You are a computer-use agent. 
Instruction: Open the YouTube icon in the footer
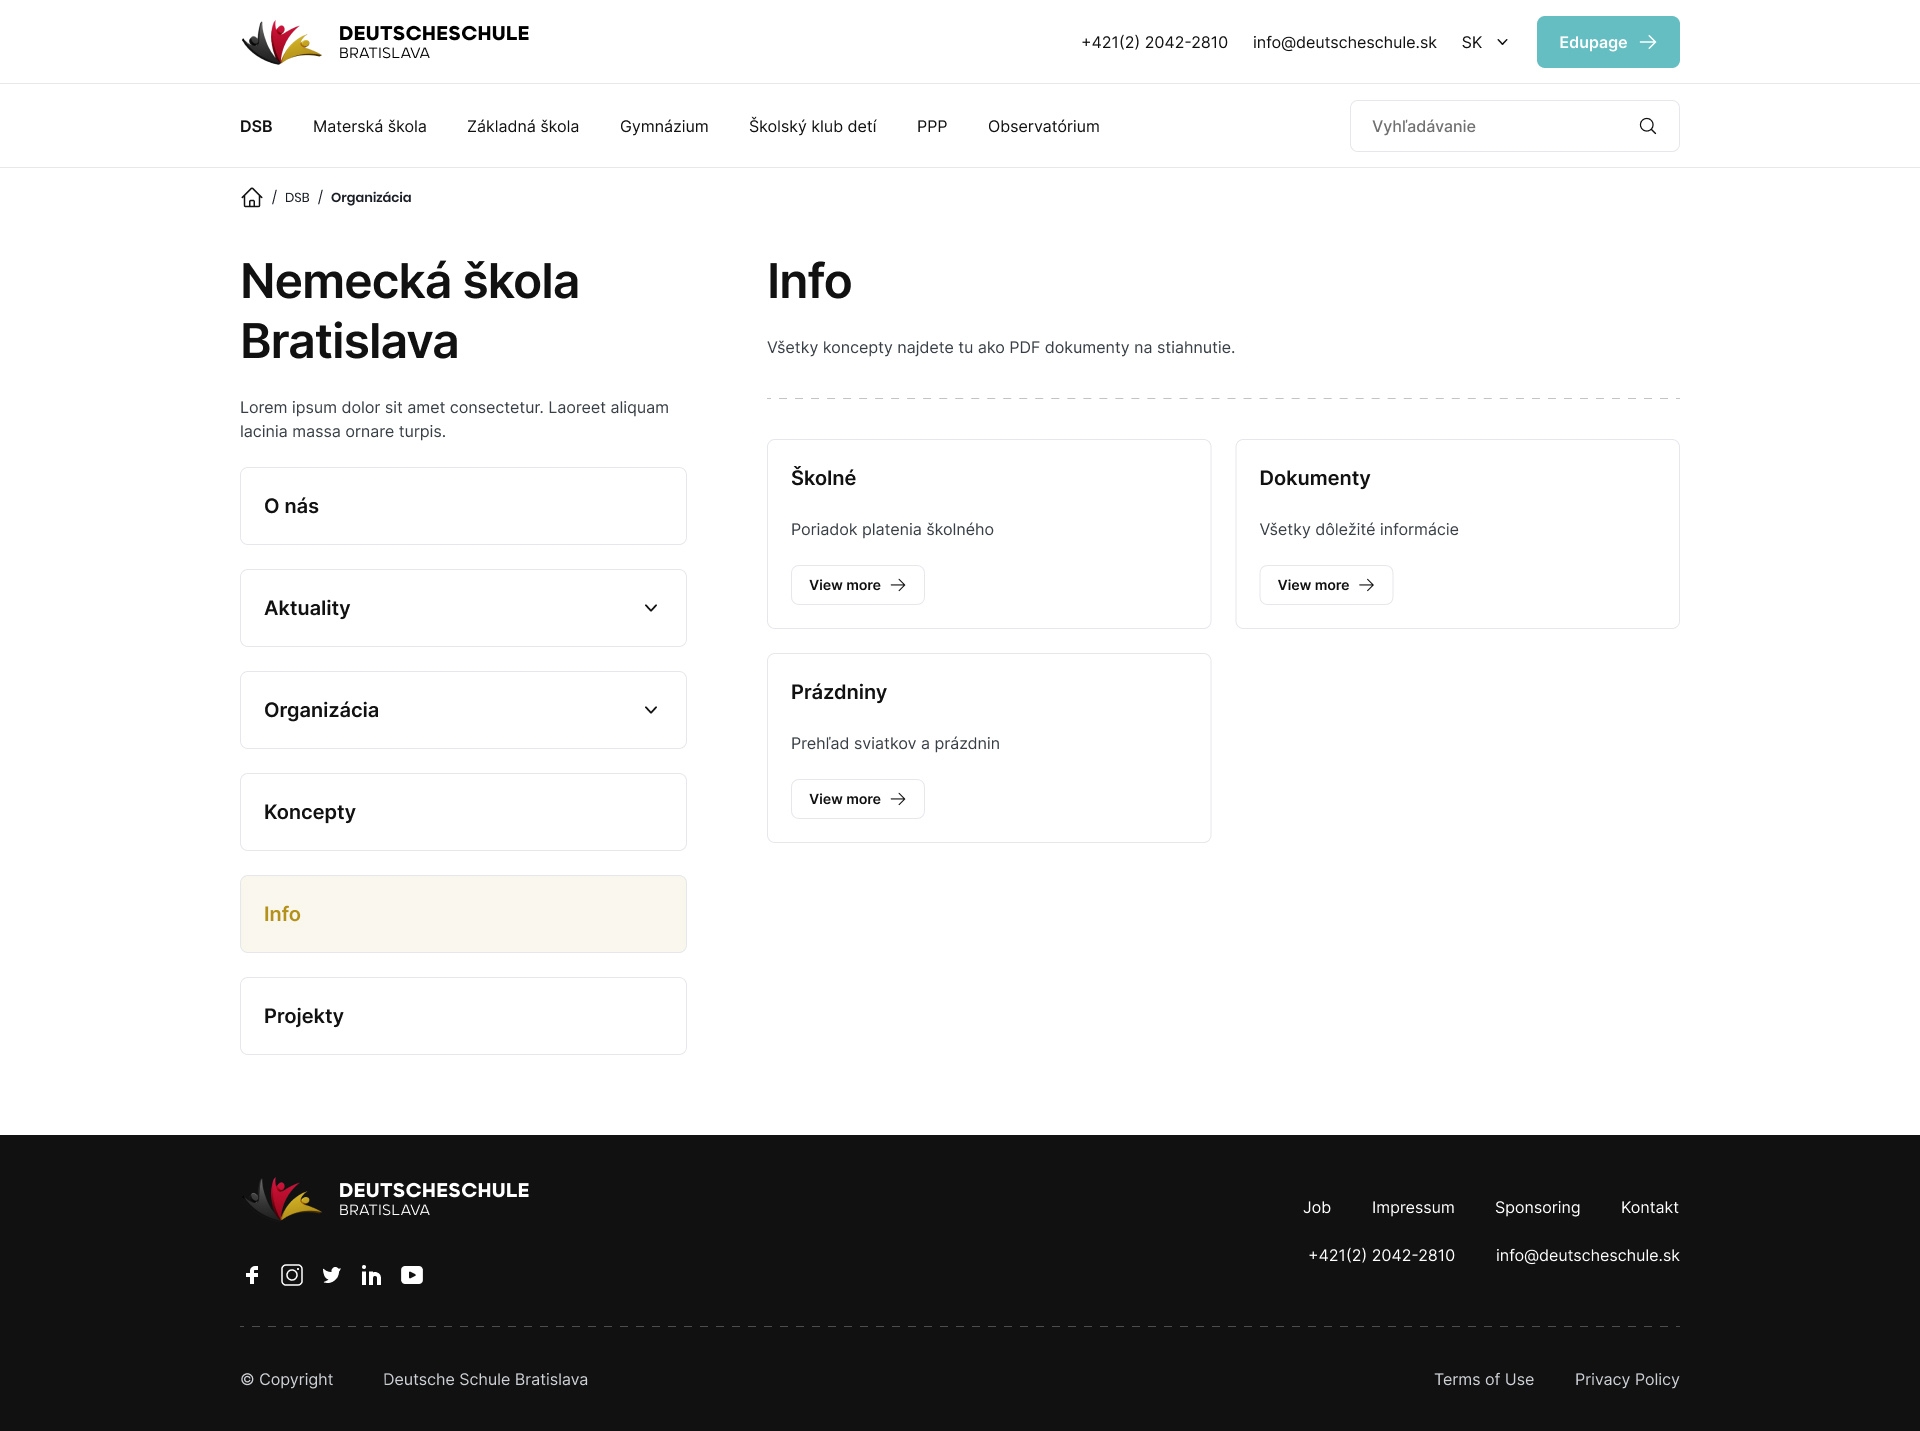(x=412, y=1275)
